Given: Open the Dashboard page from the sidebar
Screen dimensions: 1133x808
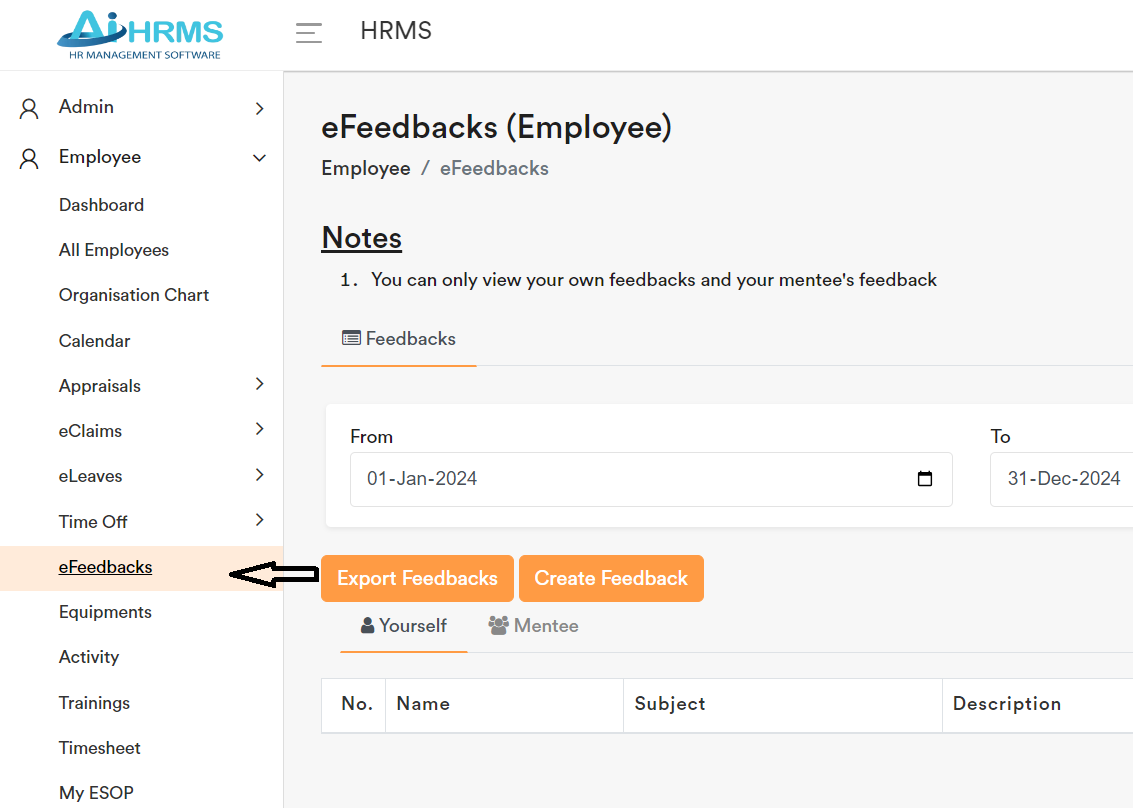Looking at the screenshot, I should click(101, 204).
